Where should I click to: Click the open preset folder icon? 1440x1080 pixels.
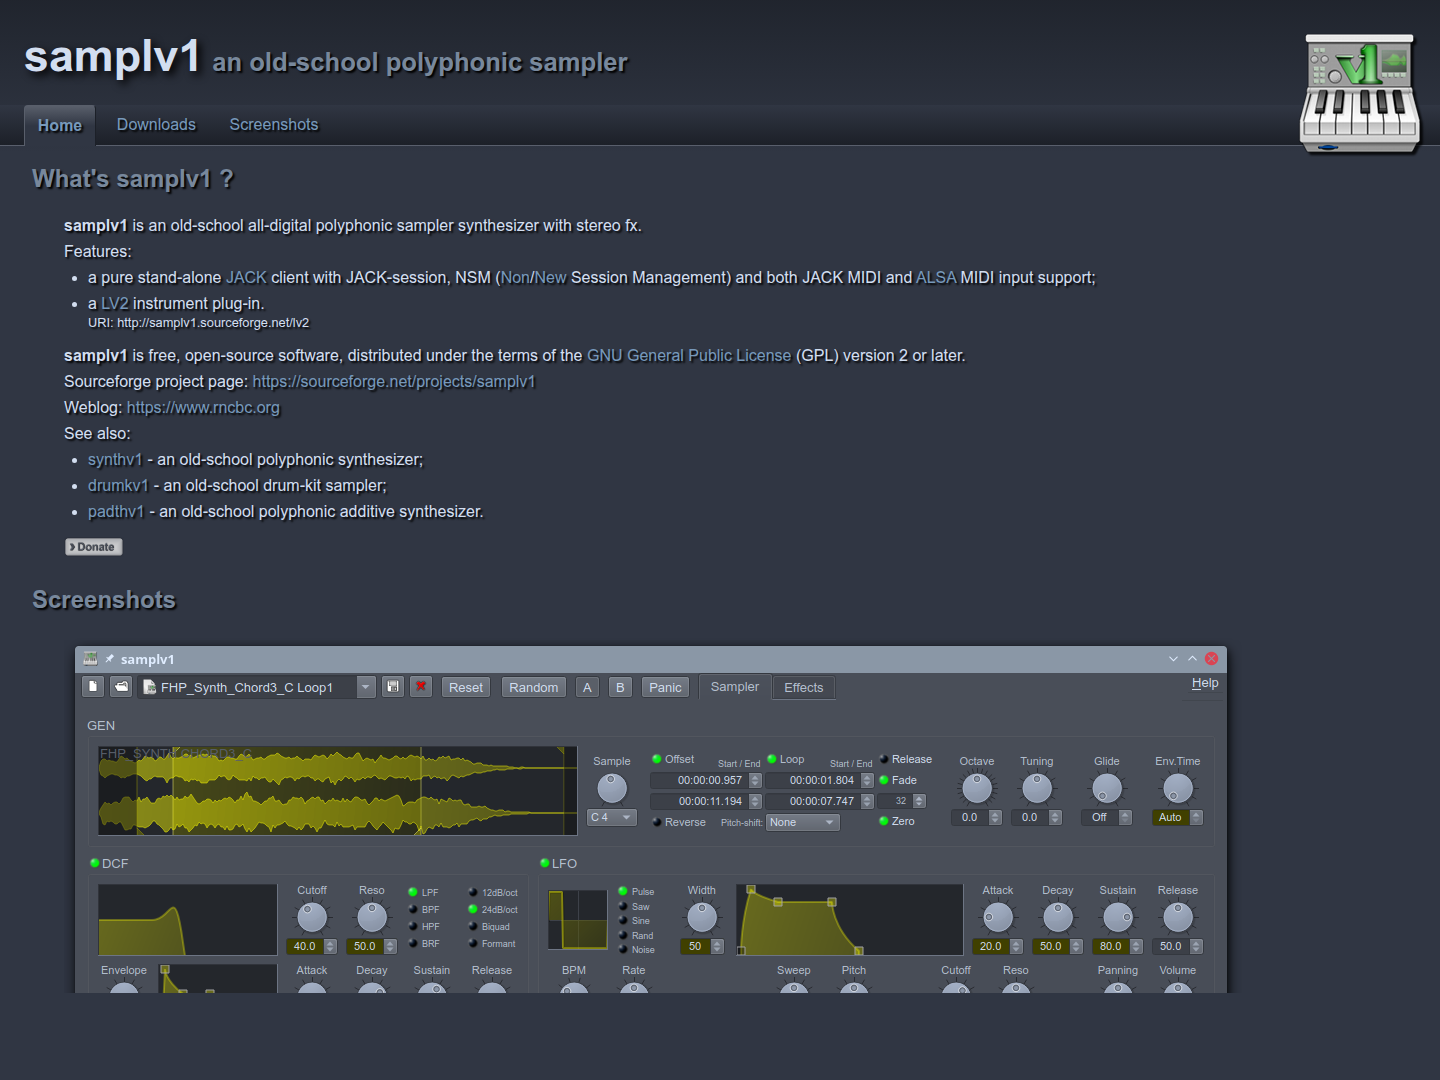[x=121, y=687]
